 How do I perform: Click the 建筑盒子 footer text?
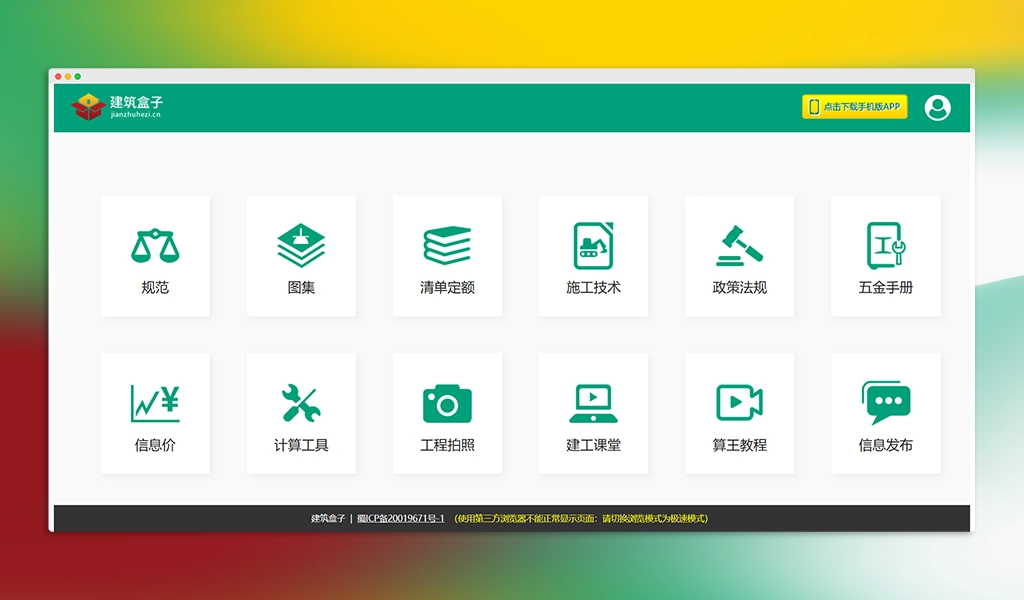328,518
